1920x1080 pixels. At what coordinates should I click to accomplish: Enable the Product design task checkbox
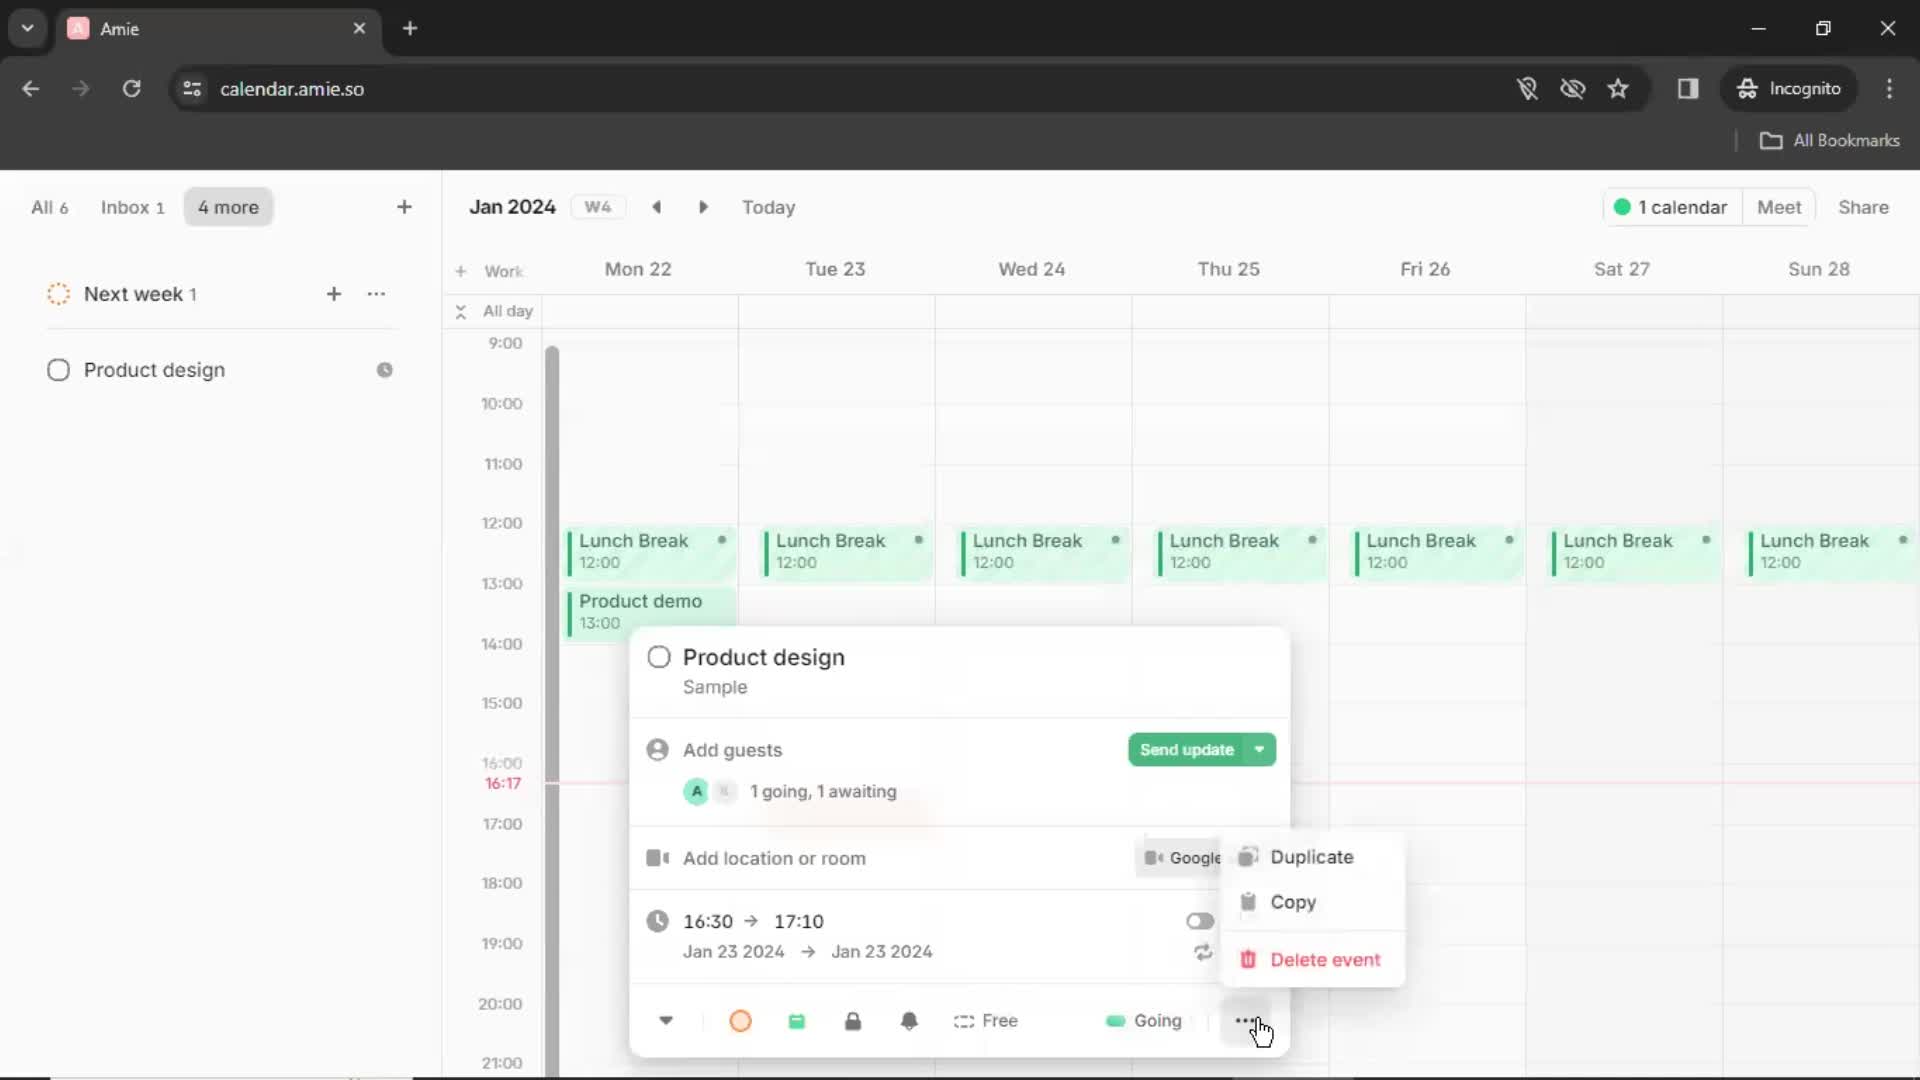[x=58, y=369]
